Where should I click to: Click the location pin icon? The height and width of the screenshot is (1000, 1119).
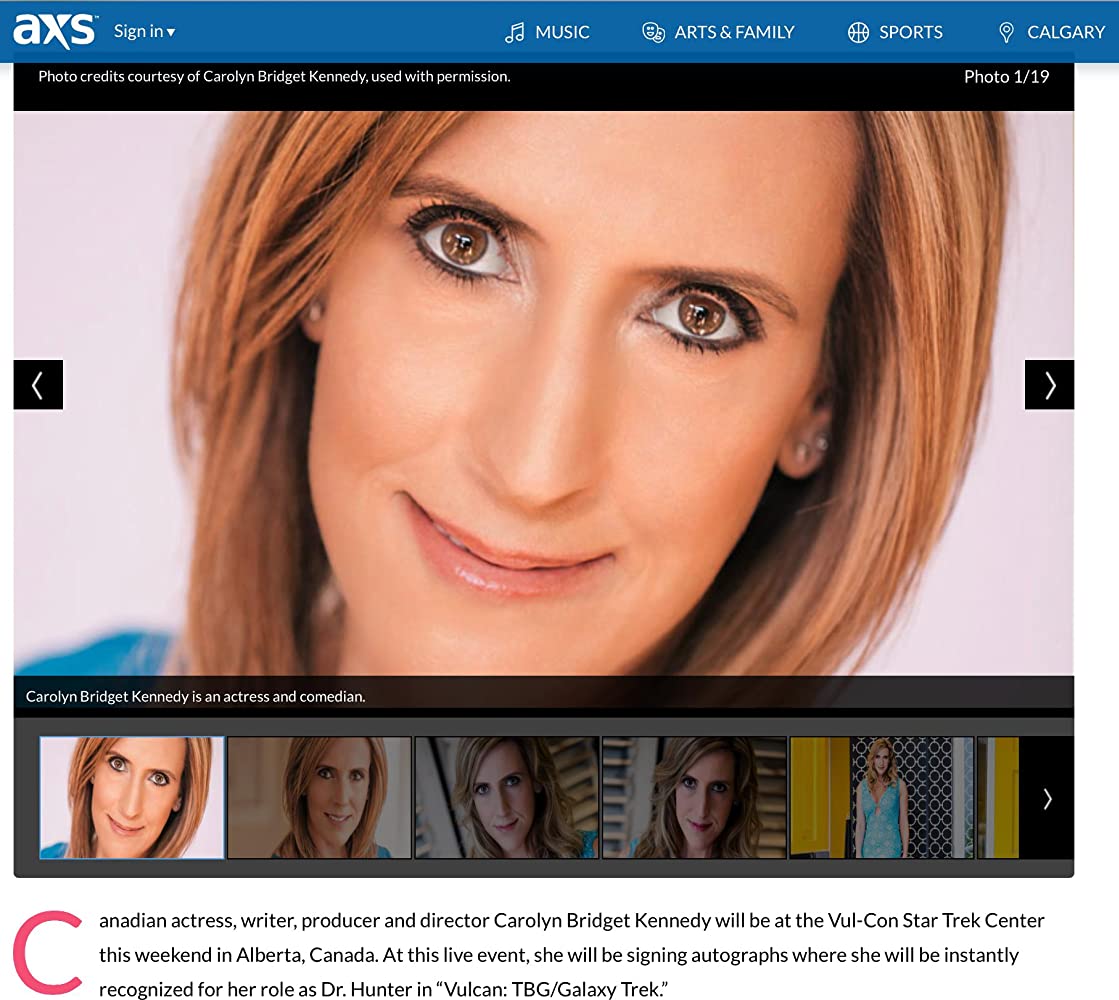(x=1006, y=33)
